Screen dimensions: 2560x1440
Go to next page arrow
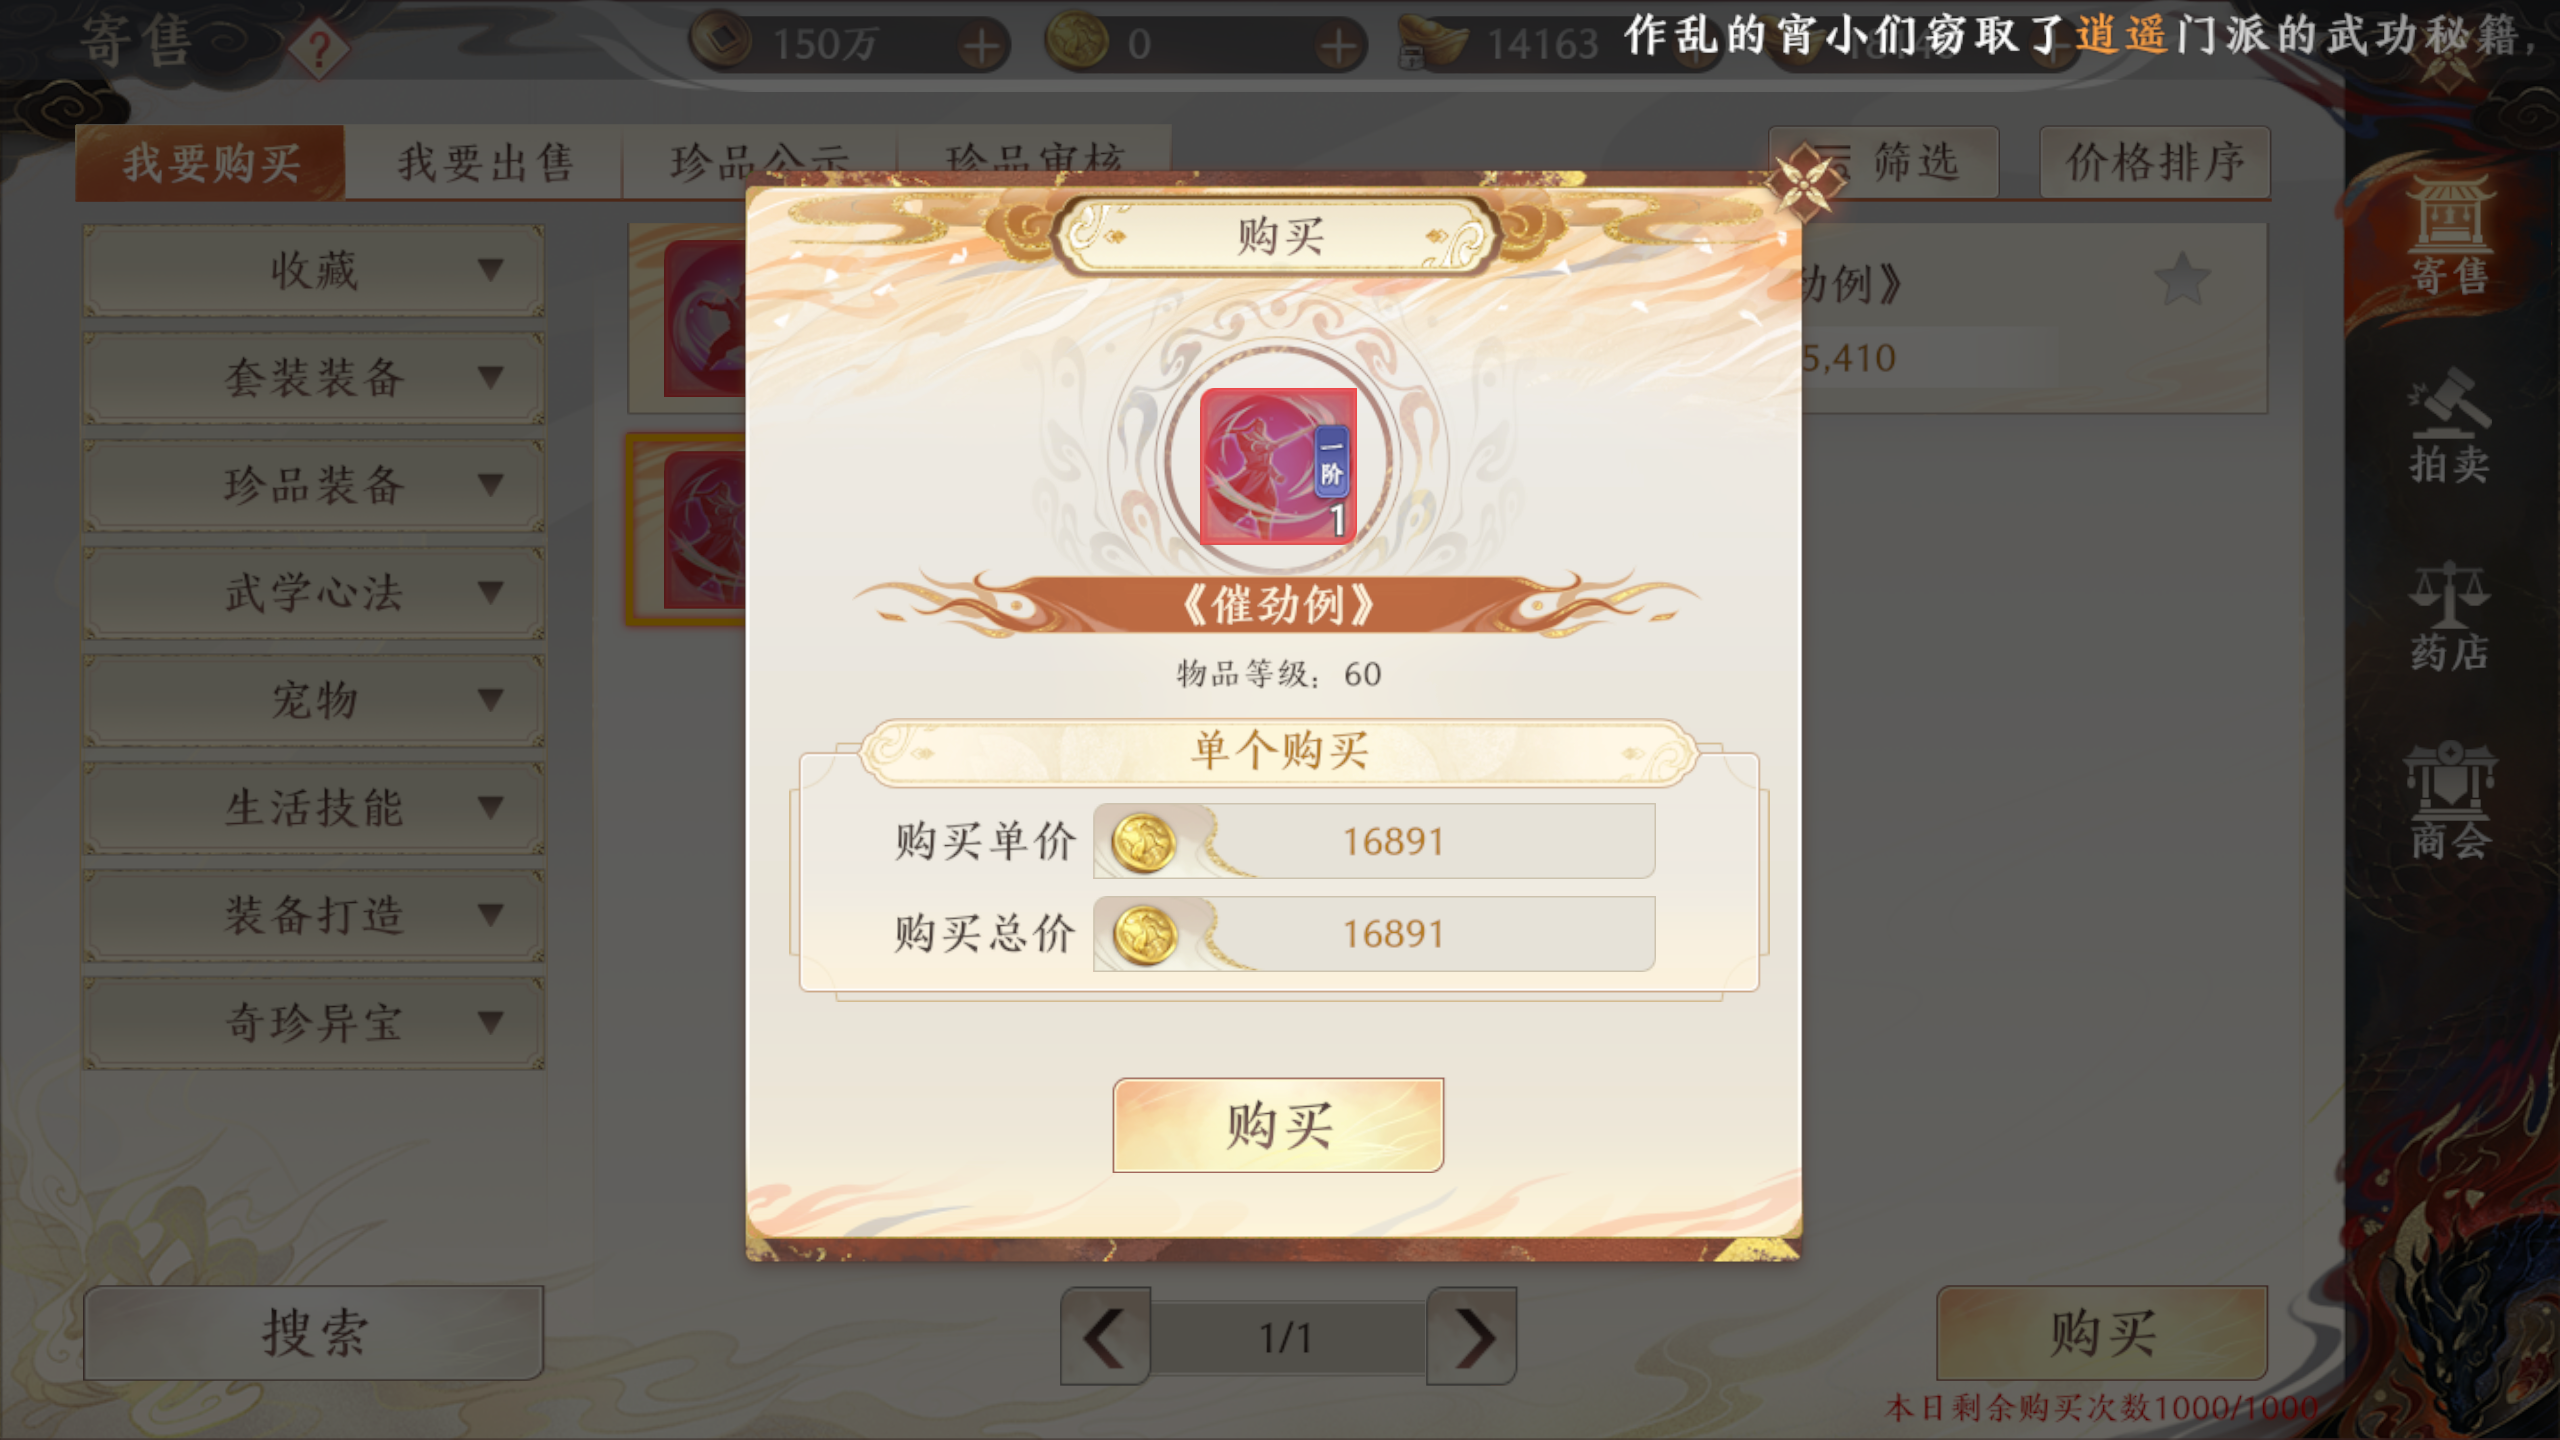1472,1337
